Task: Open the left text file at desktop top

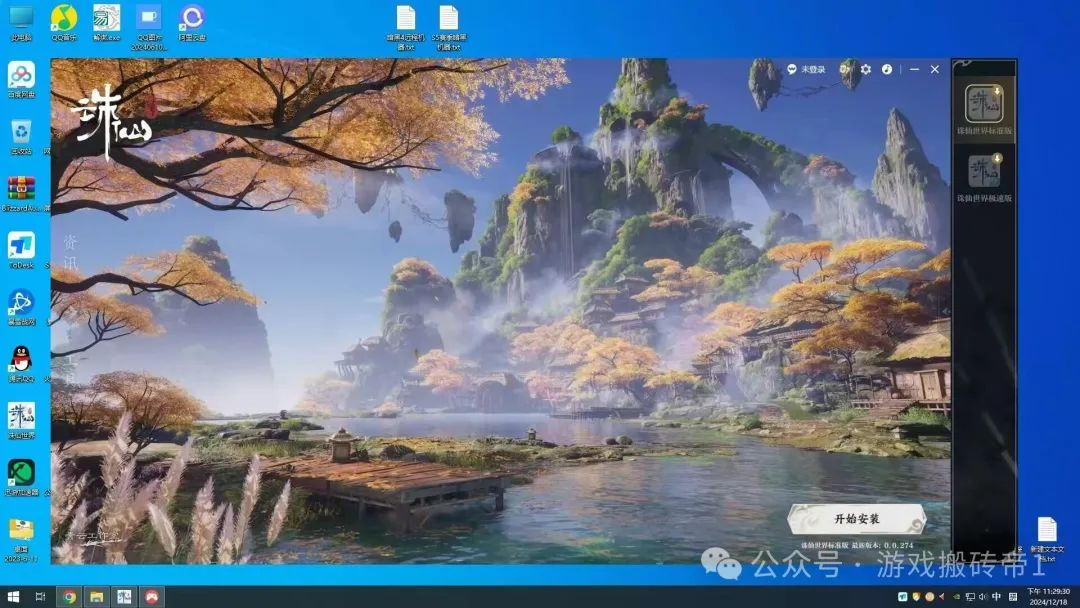Action: (x=406, y=28)
